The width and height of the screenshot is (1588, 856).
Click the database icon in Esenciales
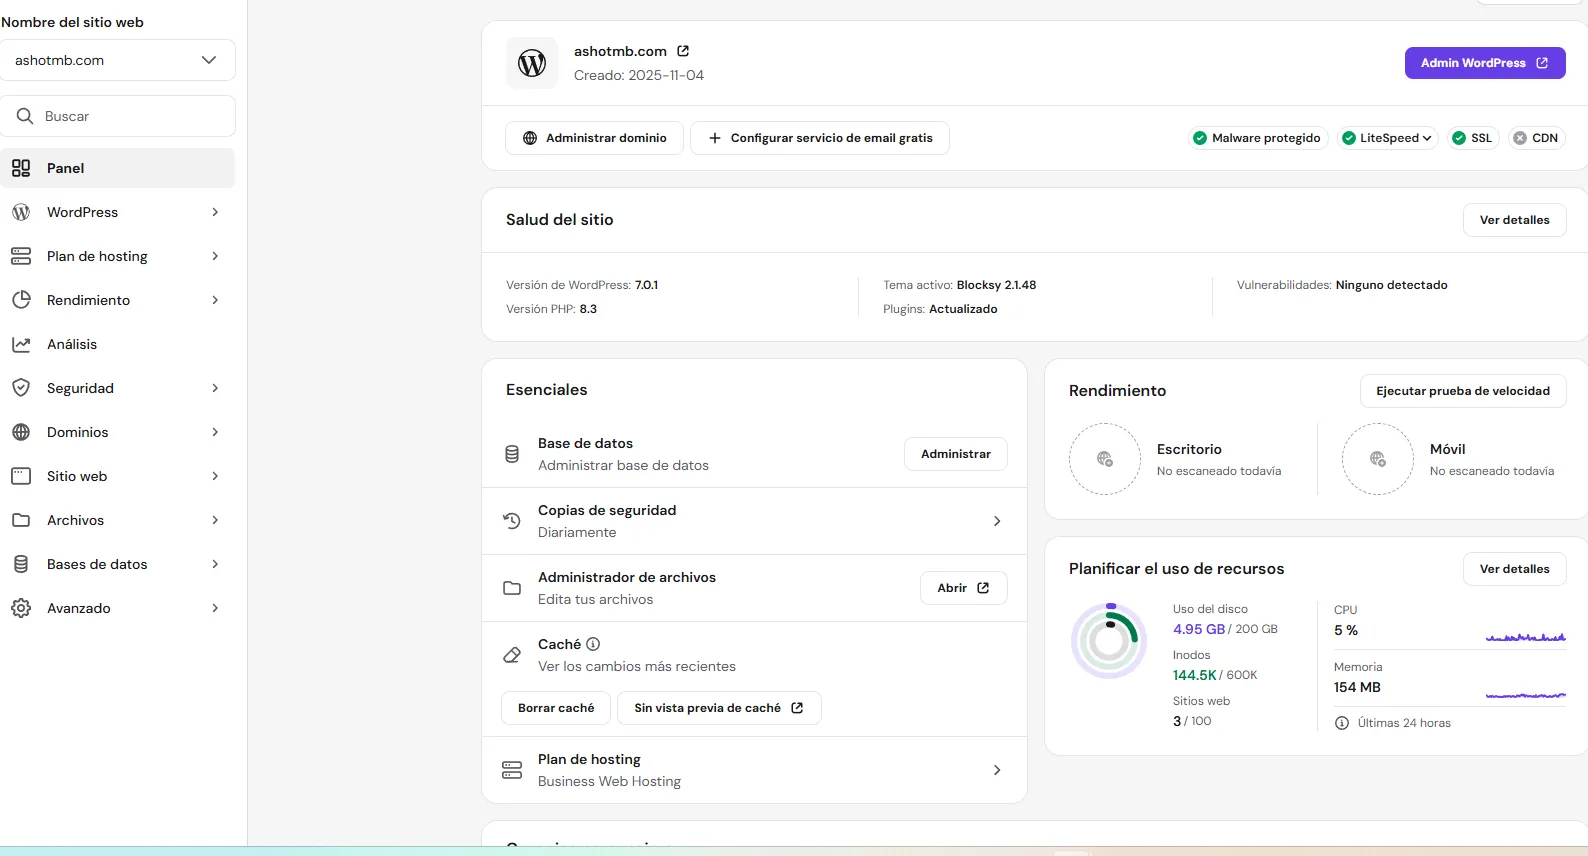point(512,454)
